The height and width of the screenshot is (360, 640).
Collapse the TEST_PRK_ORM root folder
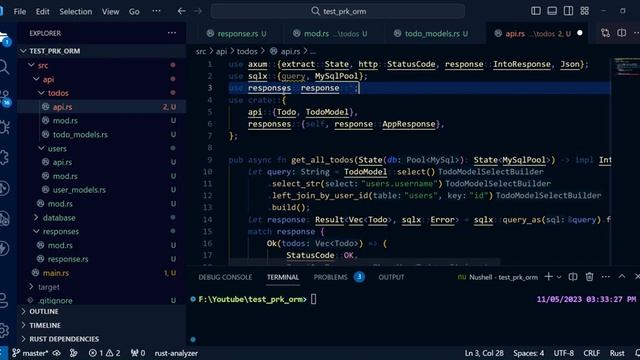pyautogui.click(x=102, y=51)
